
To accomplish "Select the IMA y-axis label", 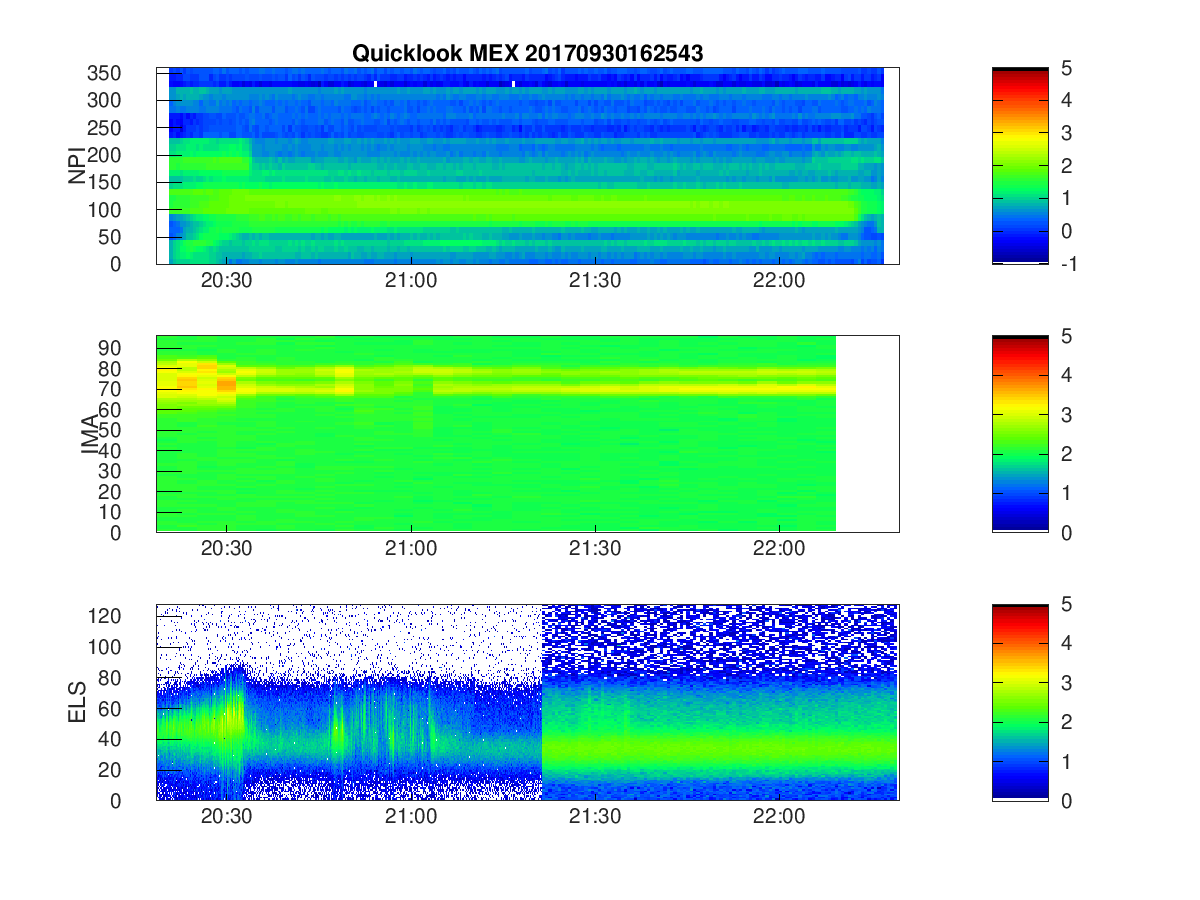I will pos(90,434).
